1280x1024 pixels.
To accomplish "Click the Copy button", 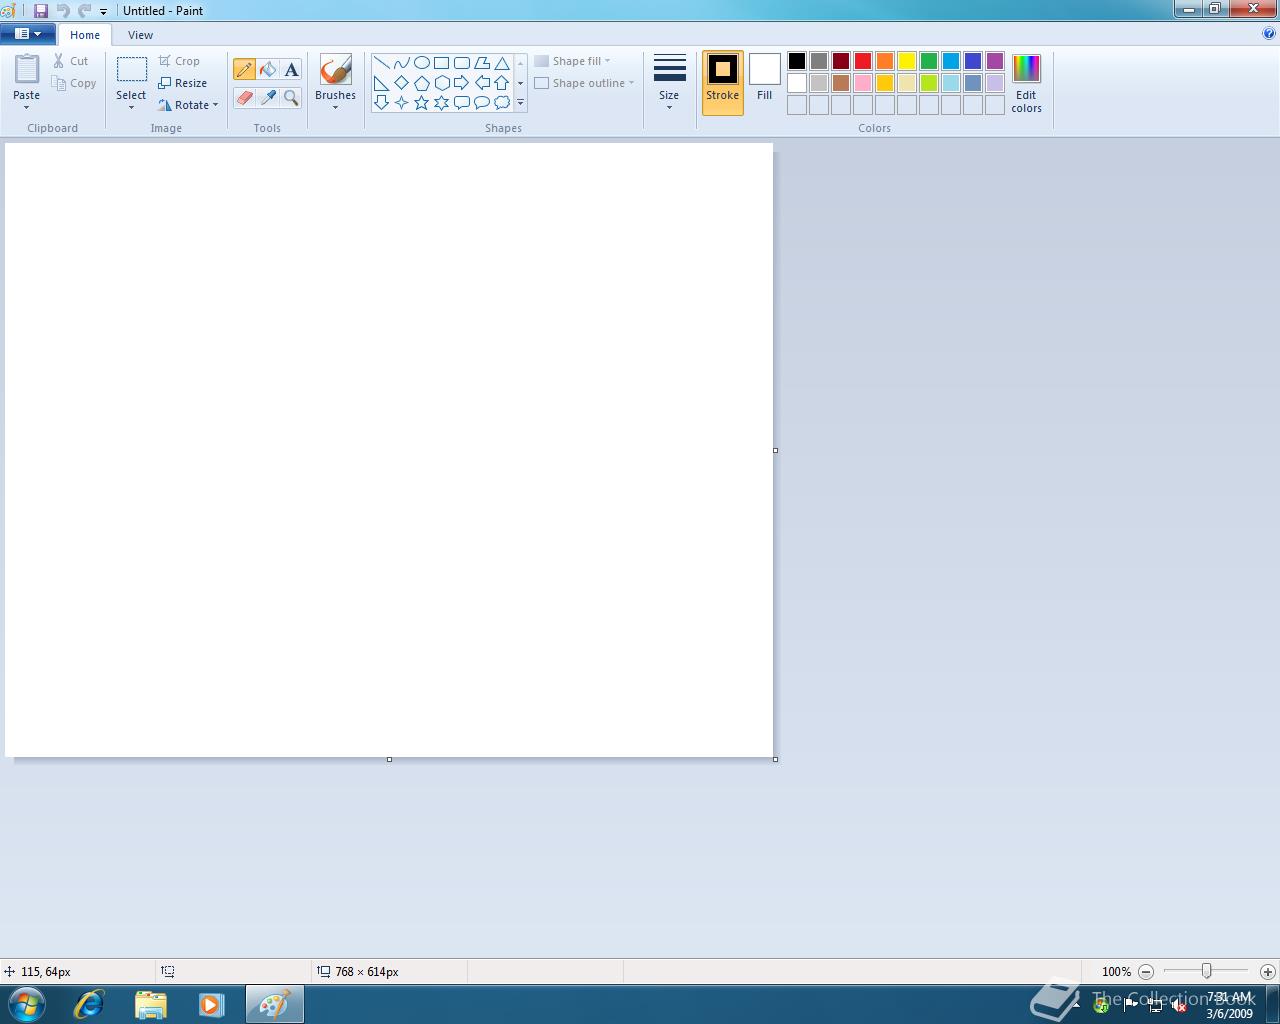I will (74, 83).
